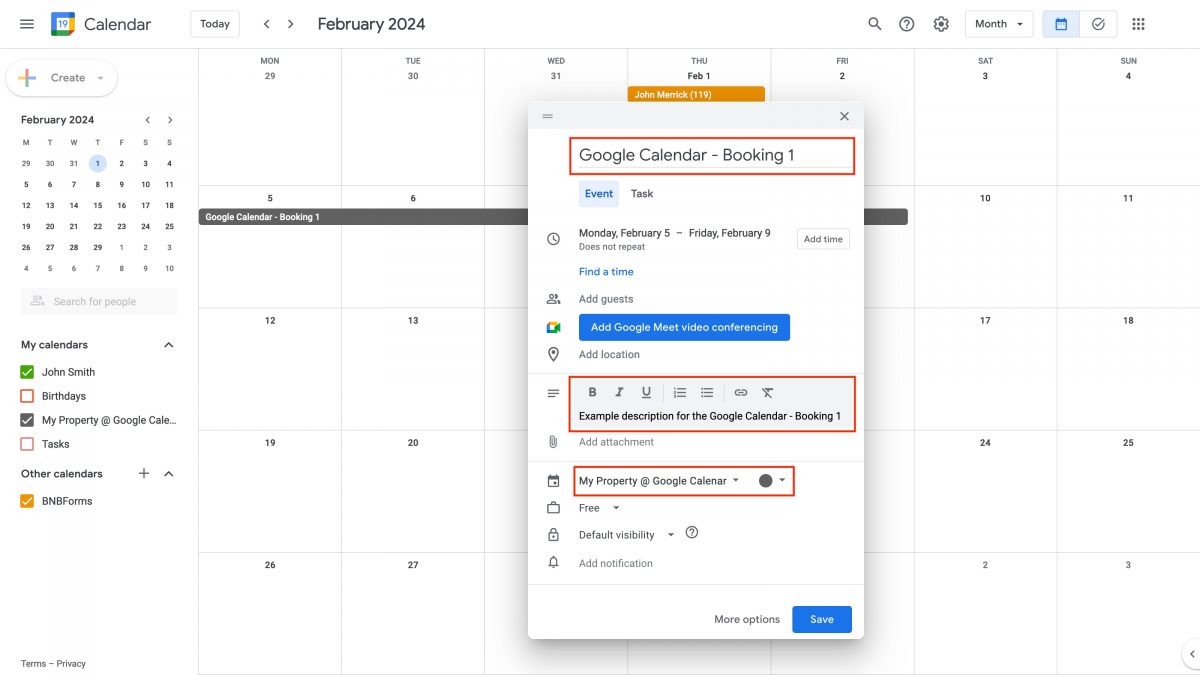Image resolution: width=1200 pixels, height=675 pixels.
Task: Enable the Birthdays calendar
Action: pos(25,395)
